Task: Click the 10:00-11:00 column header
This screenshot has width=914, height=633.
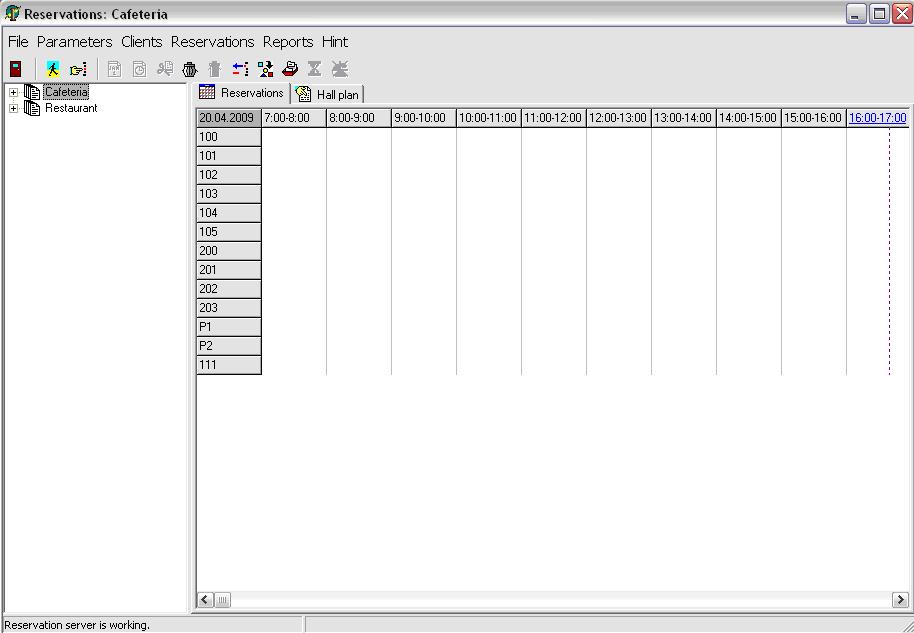Action: 488,118
